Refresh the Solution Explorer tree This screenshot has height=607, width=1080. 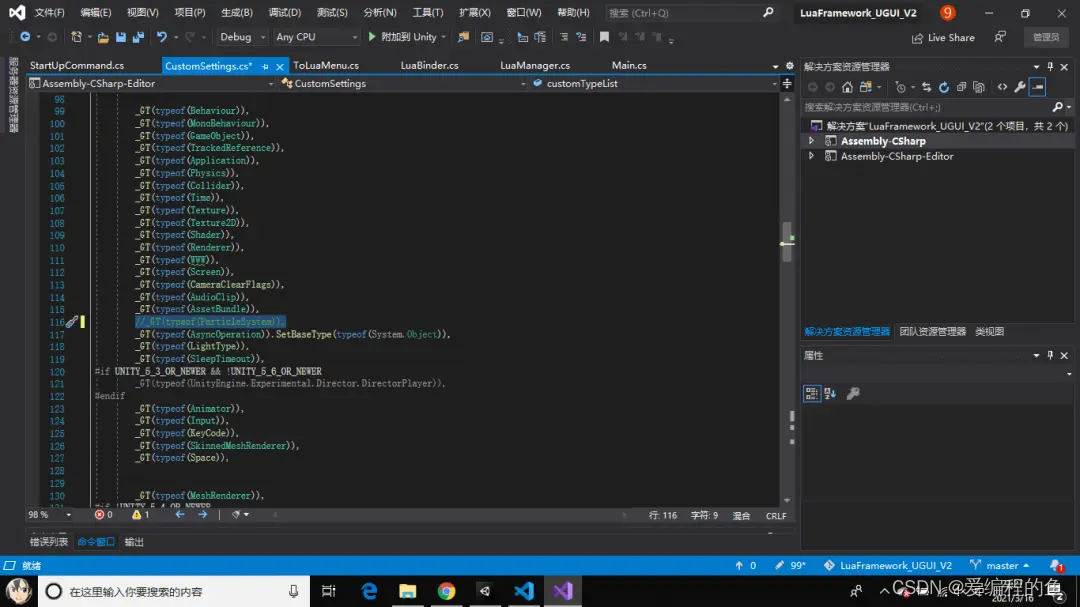coord(943,87)
